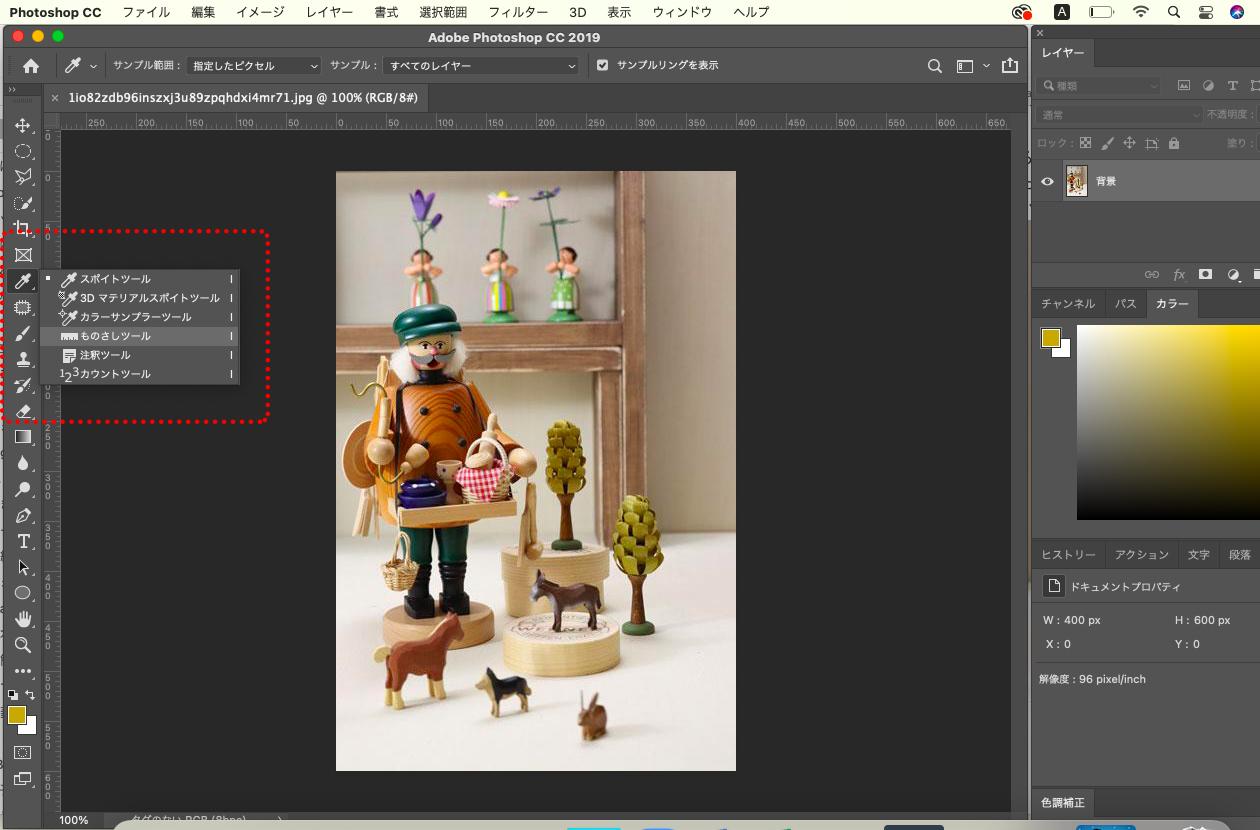Toggle lock position in Layers panel
The width and height of the screenshot is (1260, 830).
coord(1129,143)
